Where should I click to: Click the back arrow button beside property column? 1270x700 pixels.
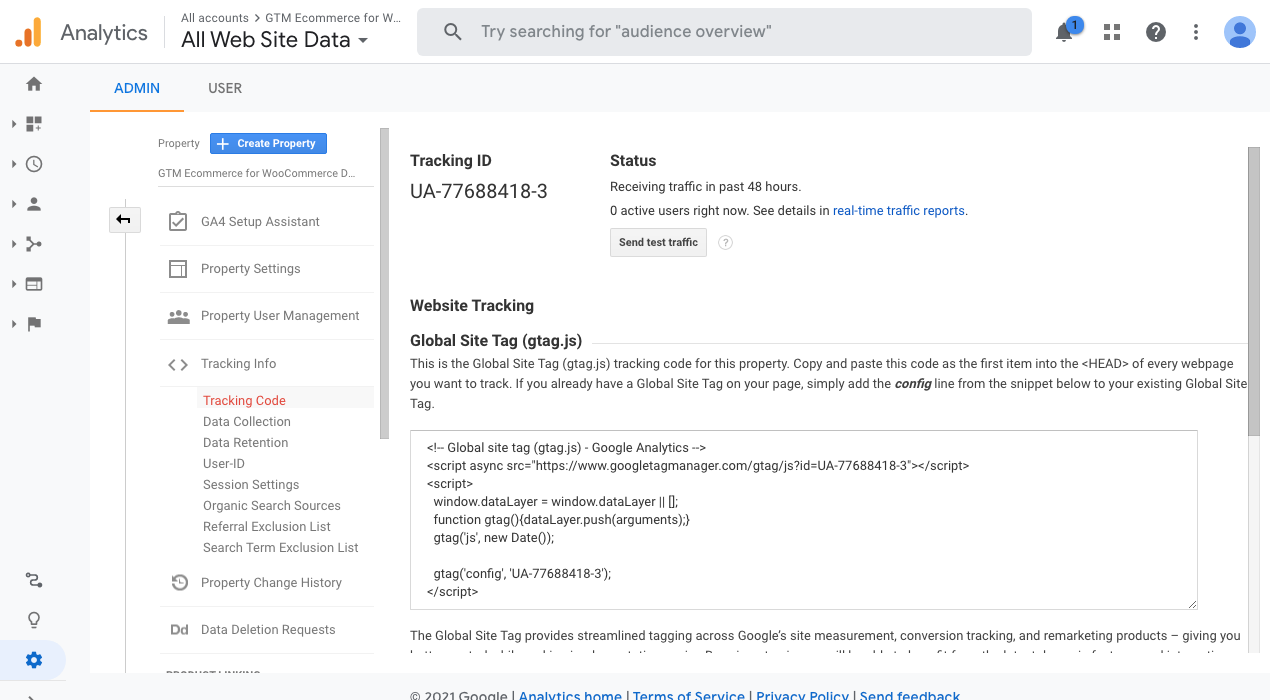(124, 219)
